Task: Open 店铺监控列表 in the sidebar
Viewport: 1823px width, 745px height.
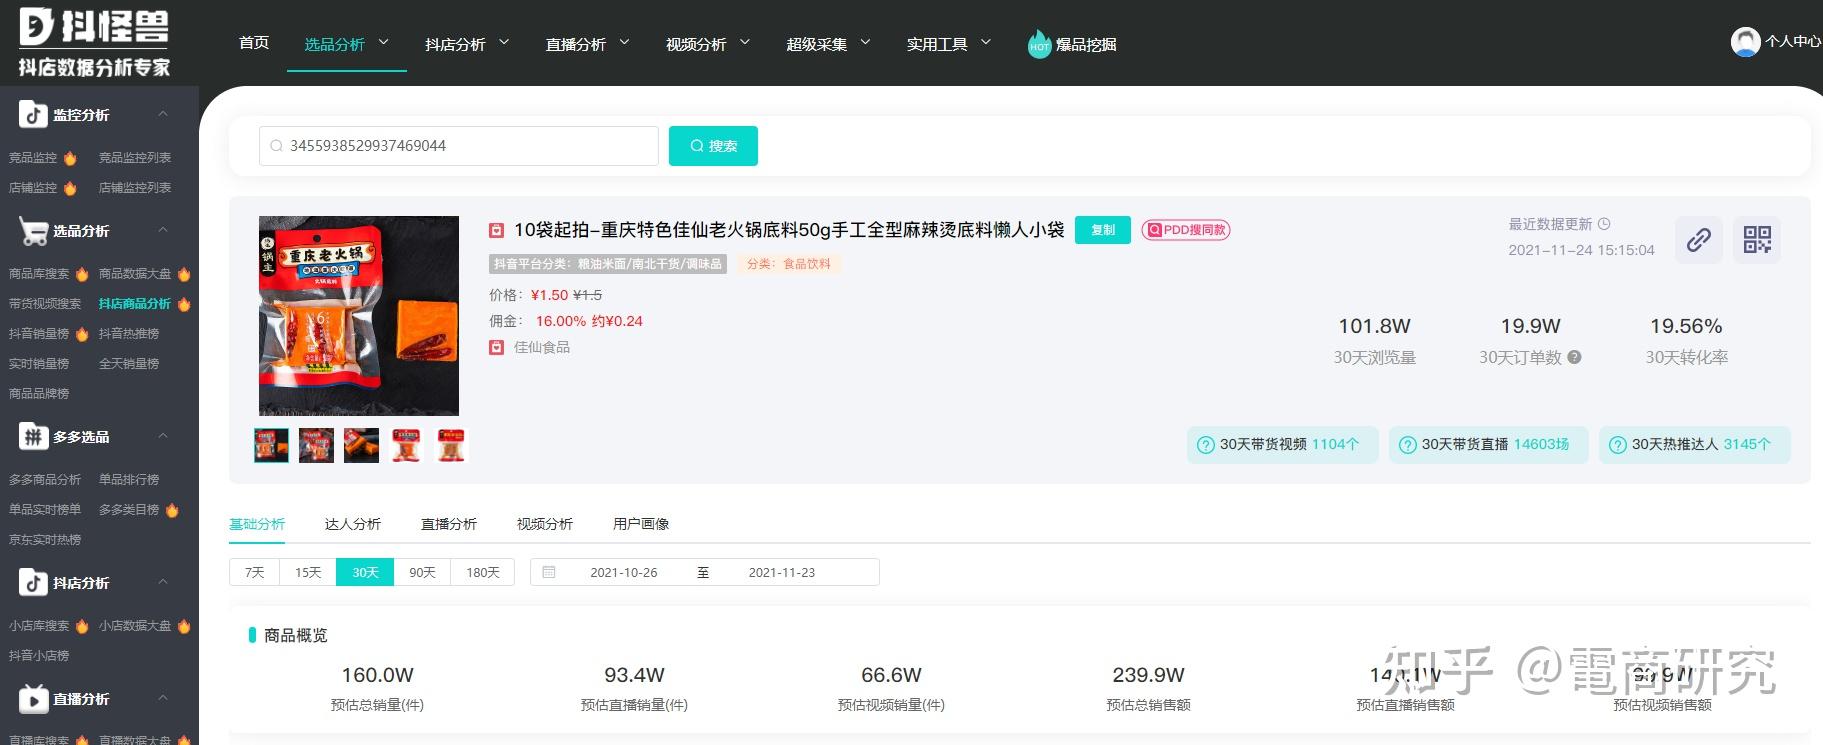Action: tap(135, 188)
